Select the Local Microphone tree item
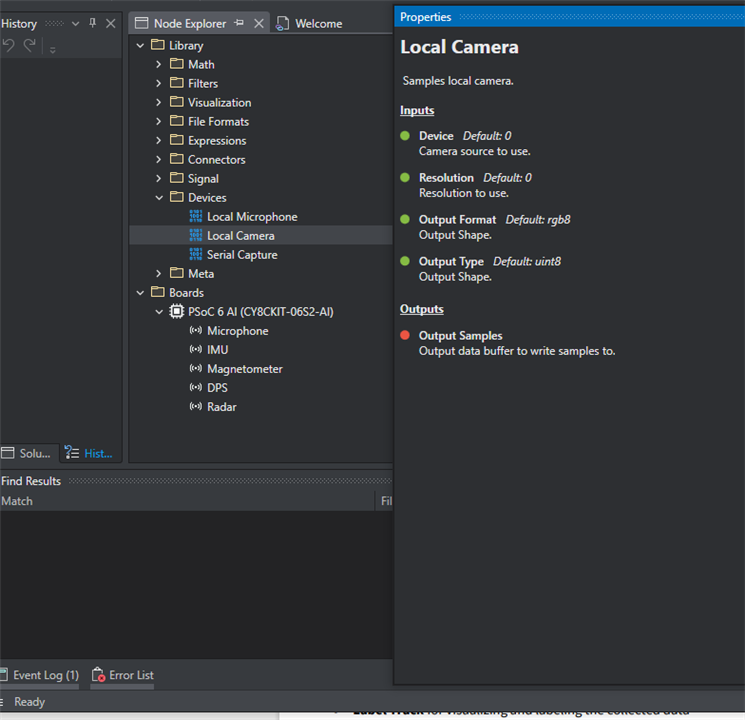The image size is (745, 720). 252,217
